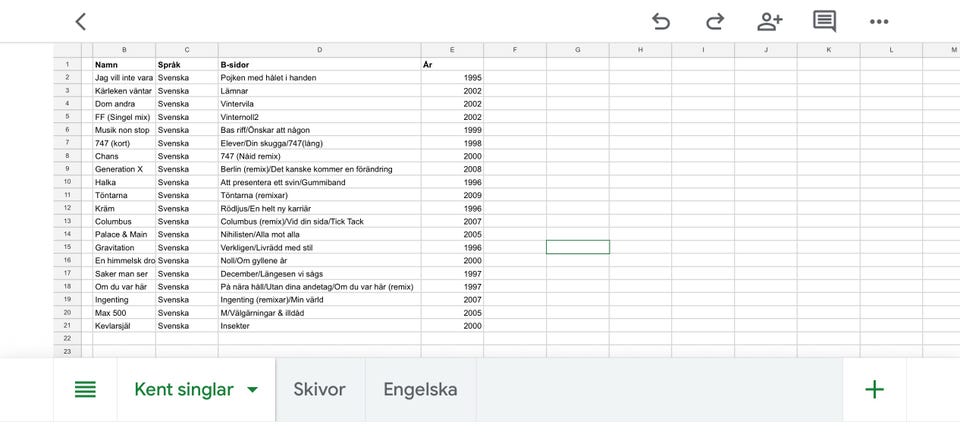Open the comments icon

click(x=824, y=21)
